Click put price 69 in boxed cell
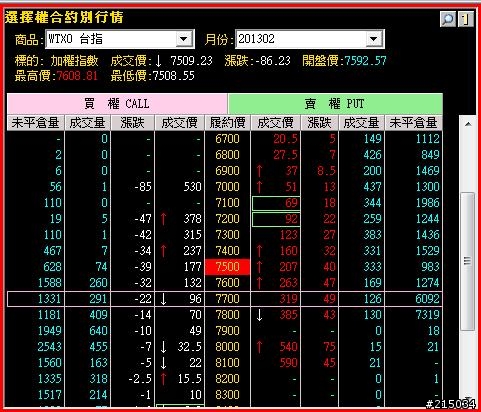Screen dimensions: 481x412 [x=276, y=203]
